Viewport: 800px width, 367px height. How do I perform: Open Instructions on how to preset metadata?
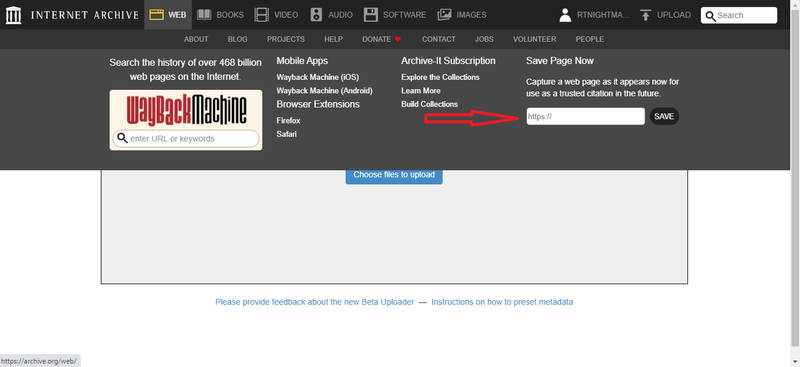point(503,302)
